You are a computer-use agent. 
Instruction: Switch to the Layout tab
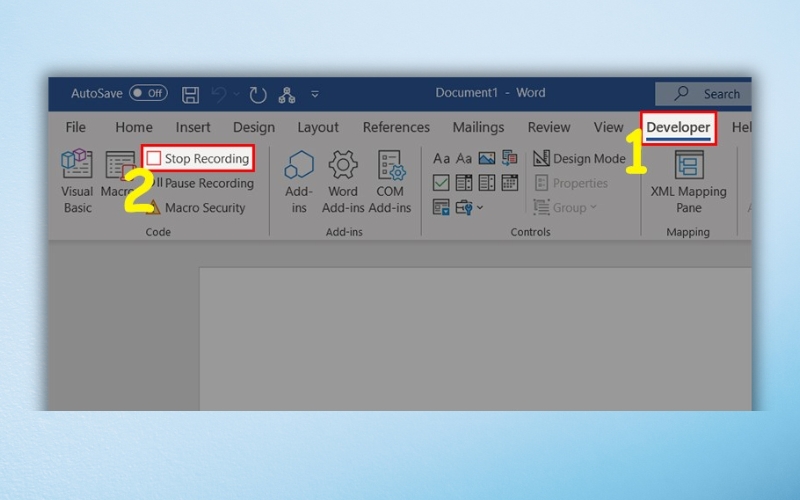pos(318,127)
